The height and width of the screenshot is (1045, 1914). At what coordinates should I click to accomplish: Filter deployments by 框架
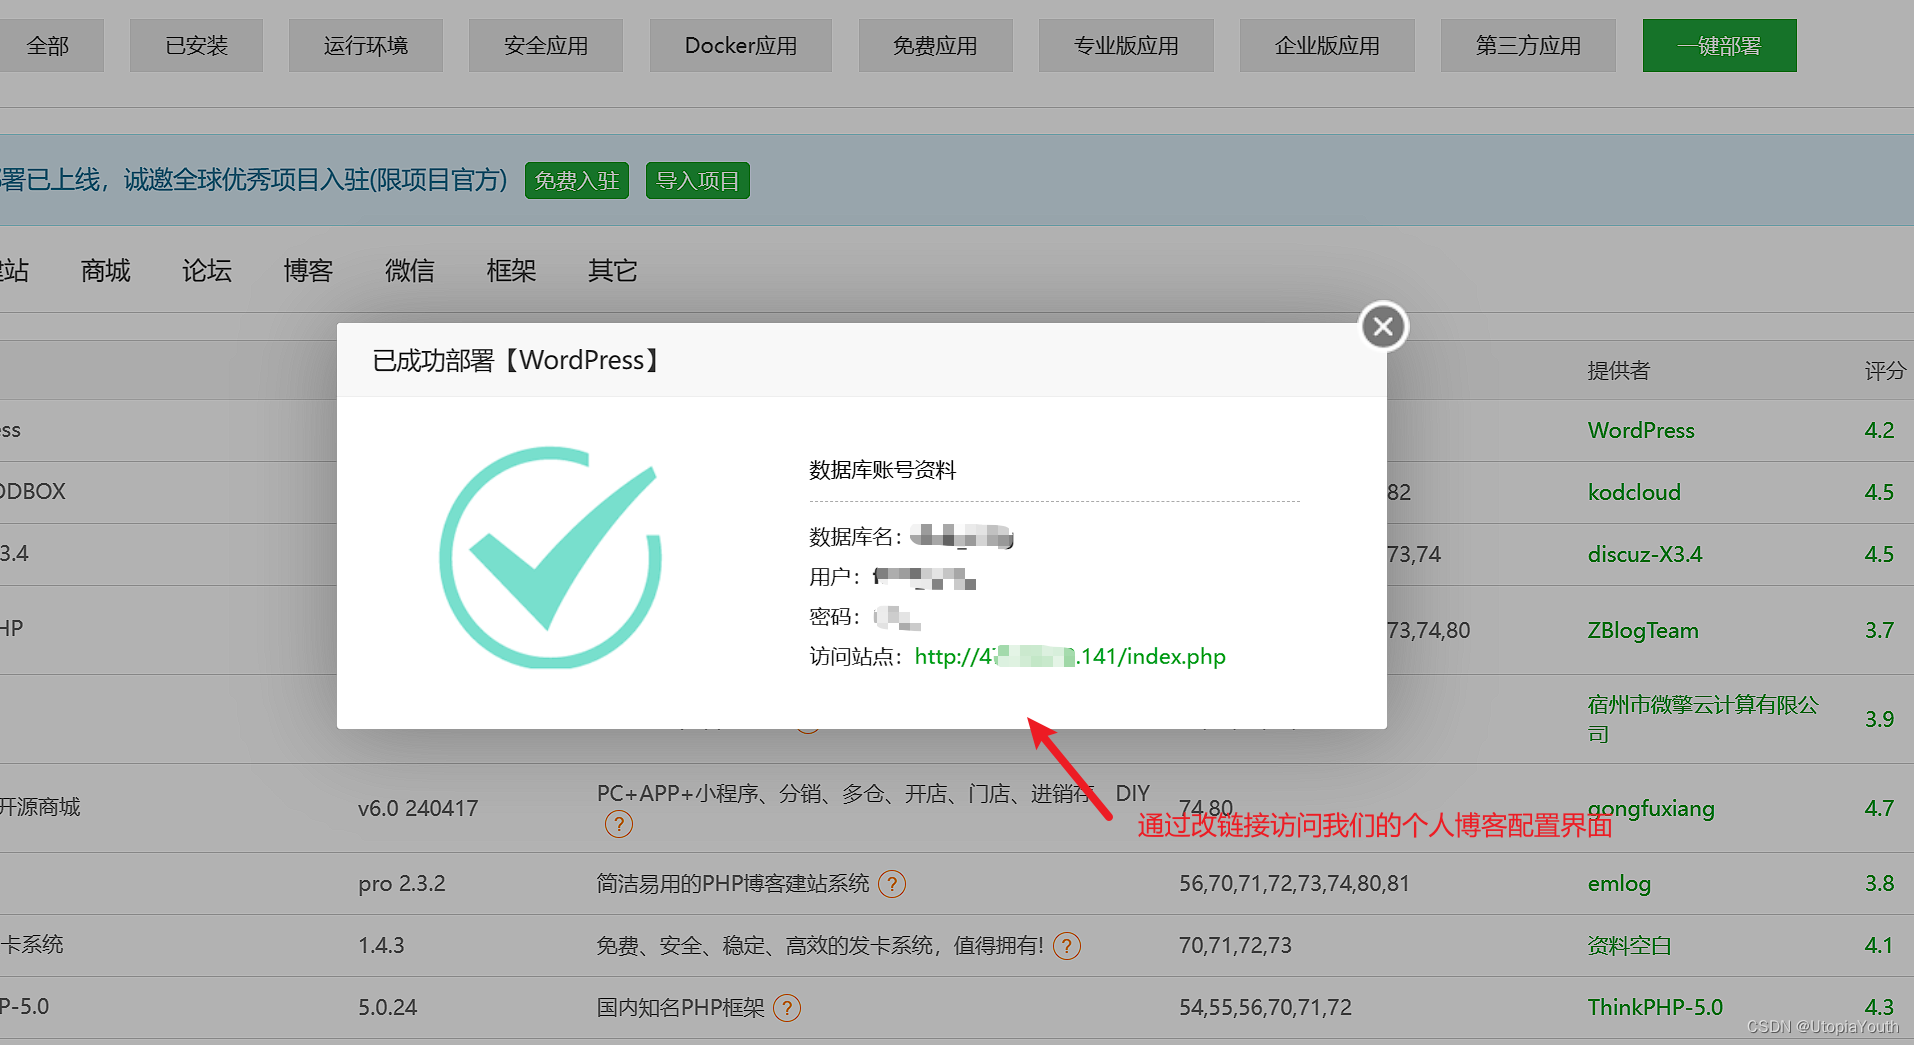pyautogui.click(x=511, y=270)
